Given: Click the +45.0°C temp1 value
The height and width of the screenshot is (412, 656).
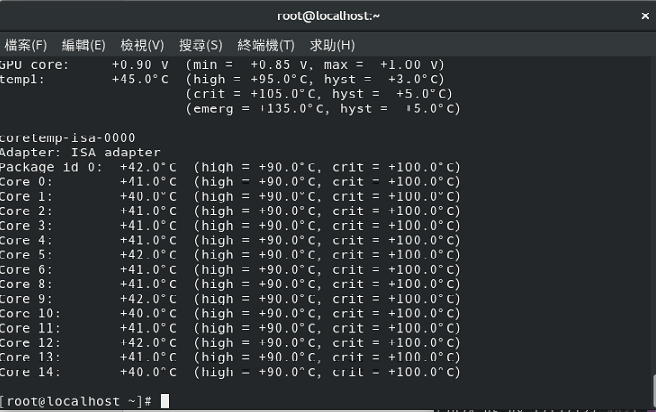Looking at the screenshot, I should tap(140, 79).
